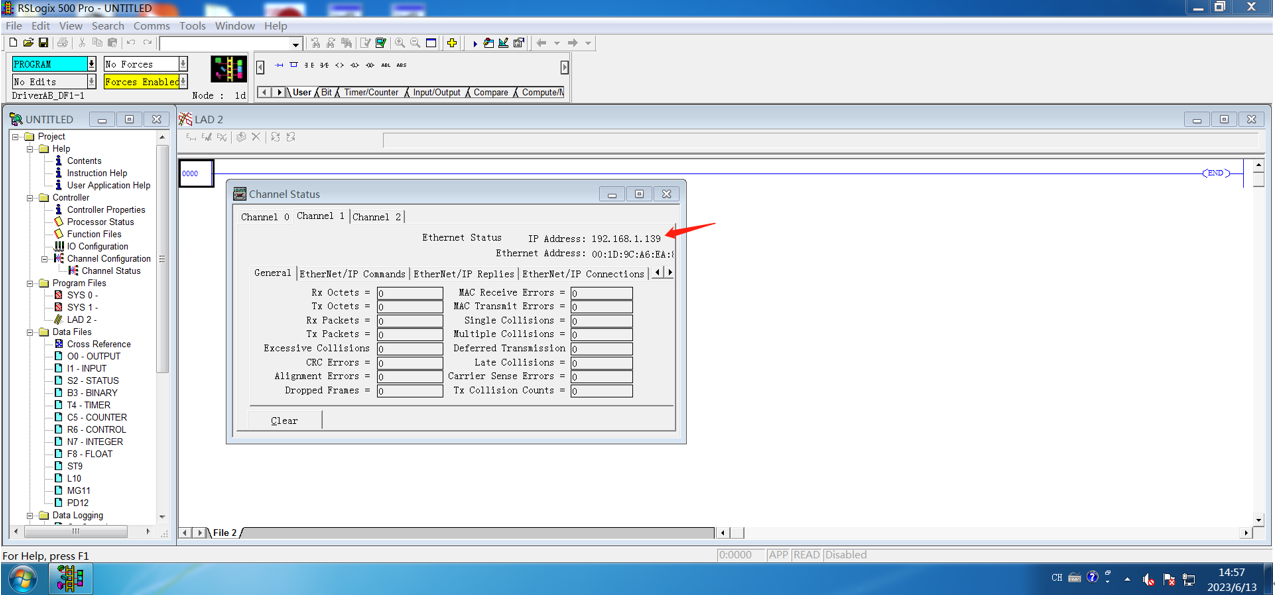This screenshot has width=1275, height=595.
Task: Collapse the Channel Configuration node
Action: click(44, 259)
